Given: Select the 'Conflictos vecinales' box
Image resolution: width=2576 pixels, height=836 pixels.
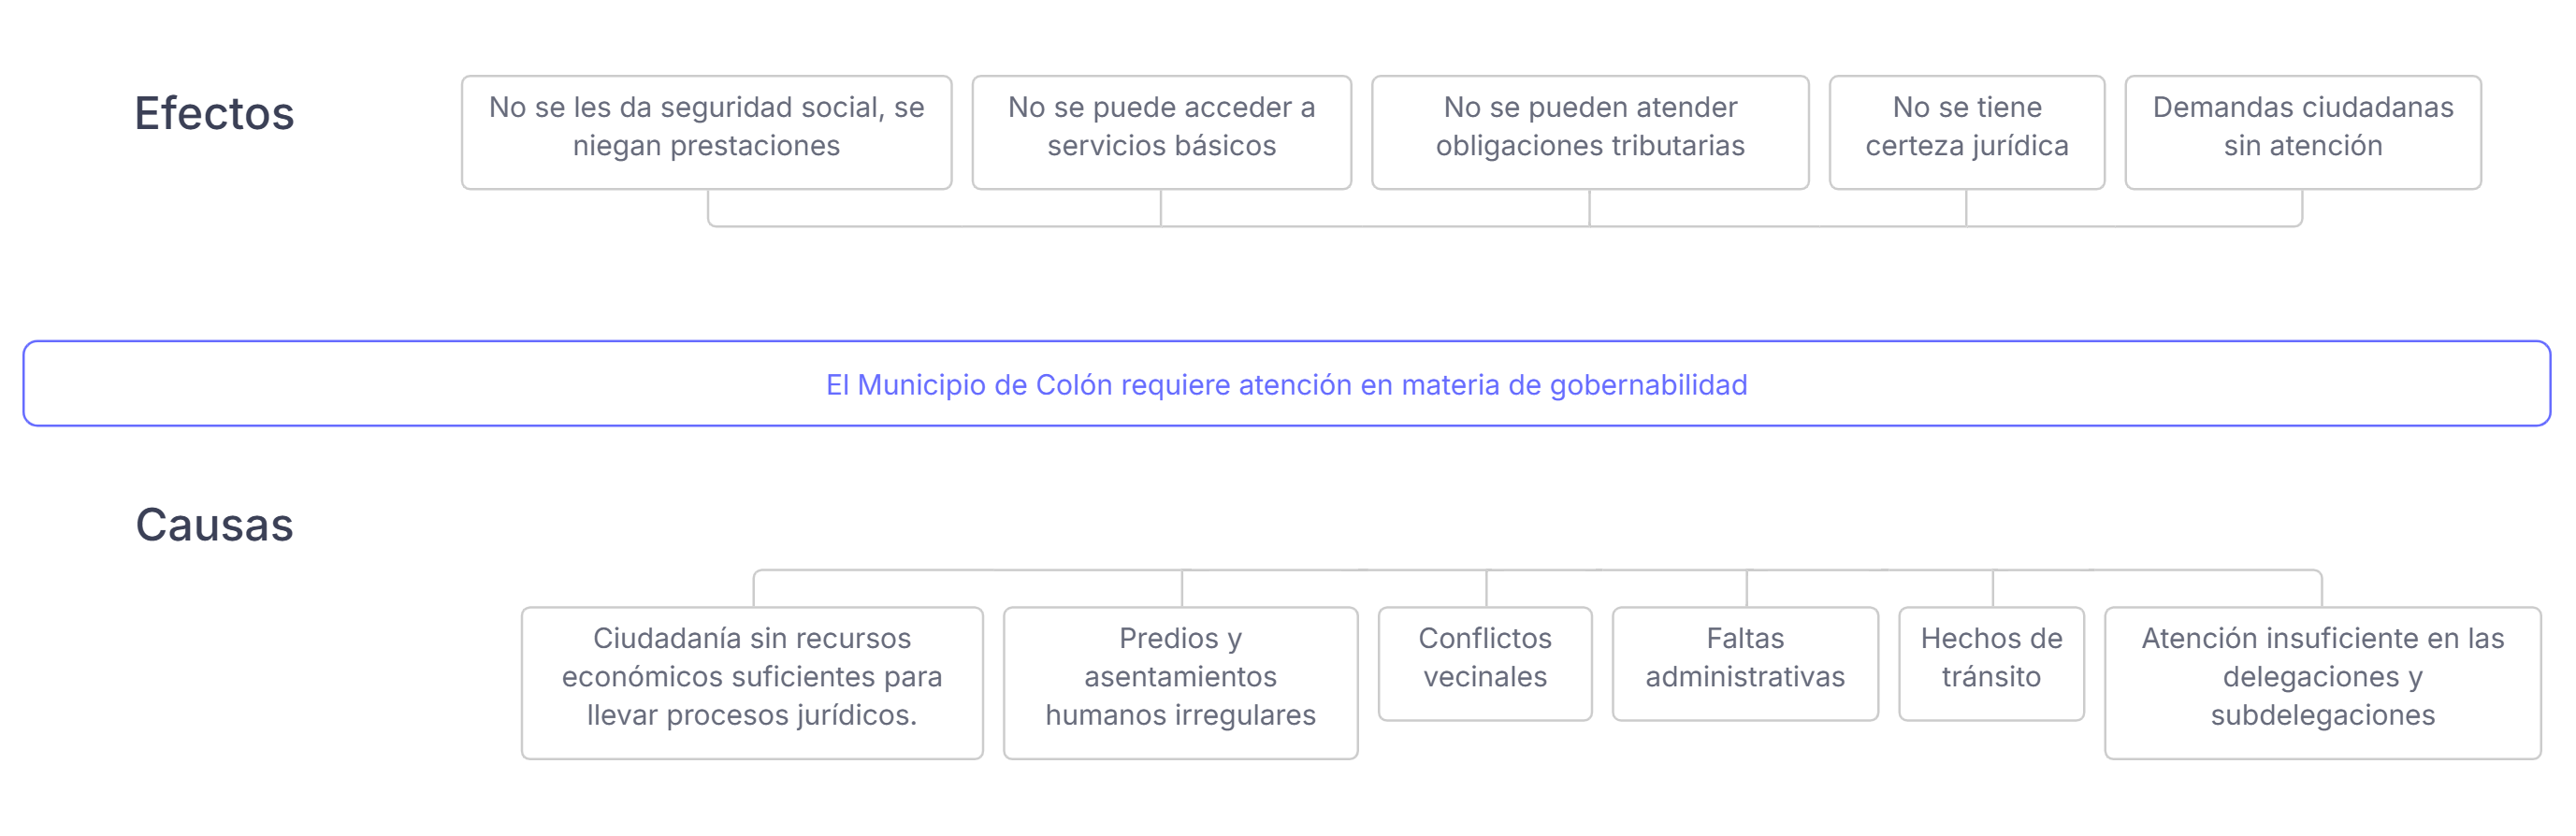Looking at the screenshot, I should coord(1485,663).
